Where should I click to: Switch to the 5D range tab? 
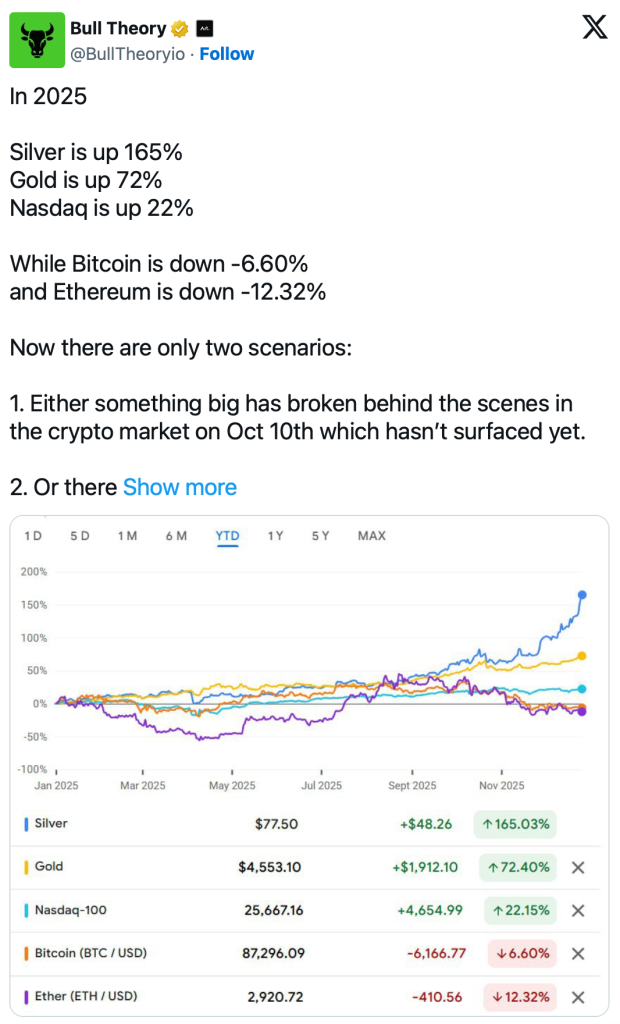tap(80, 536)
